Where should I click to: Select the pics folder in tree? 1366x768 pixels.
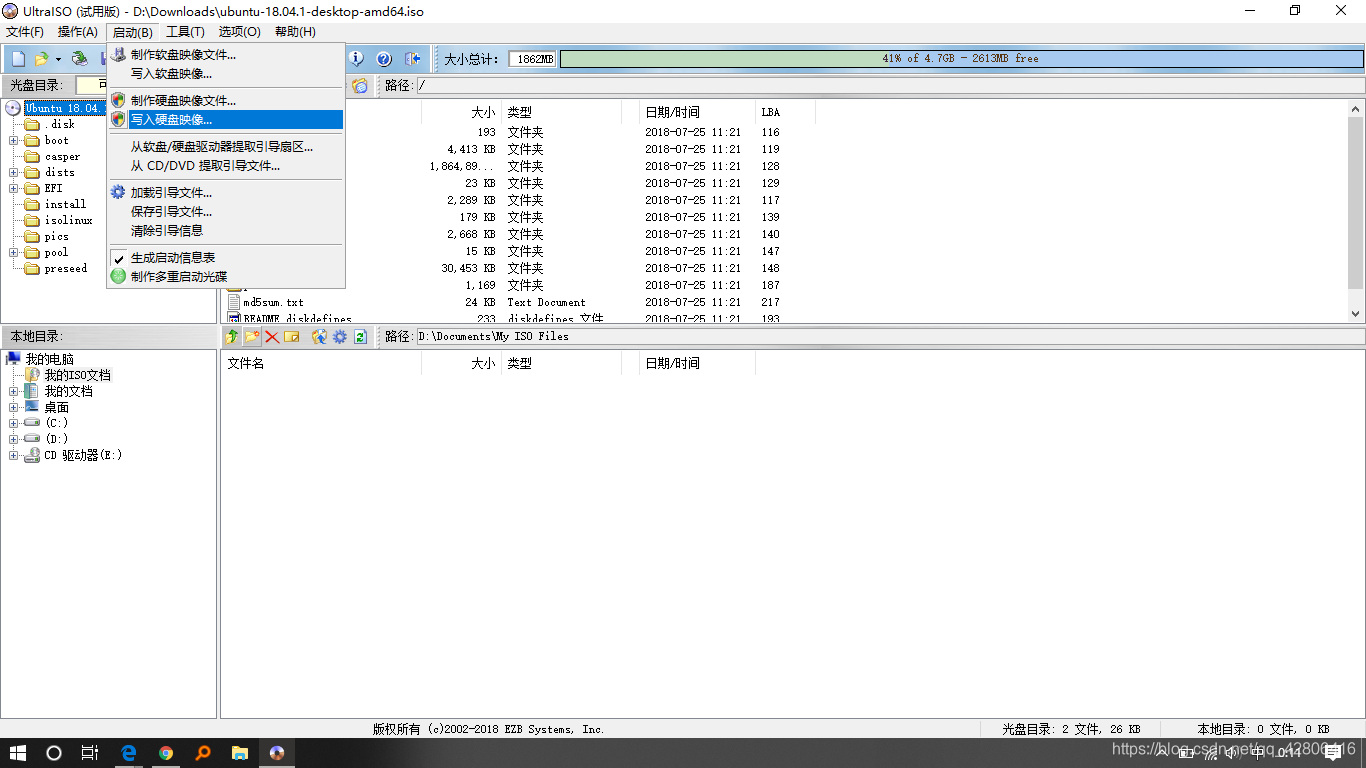point(56,237)
